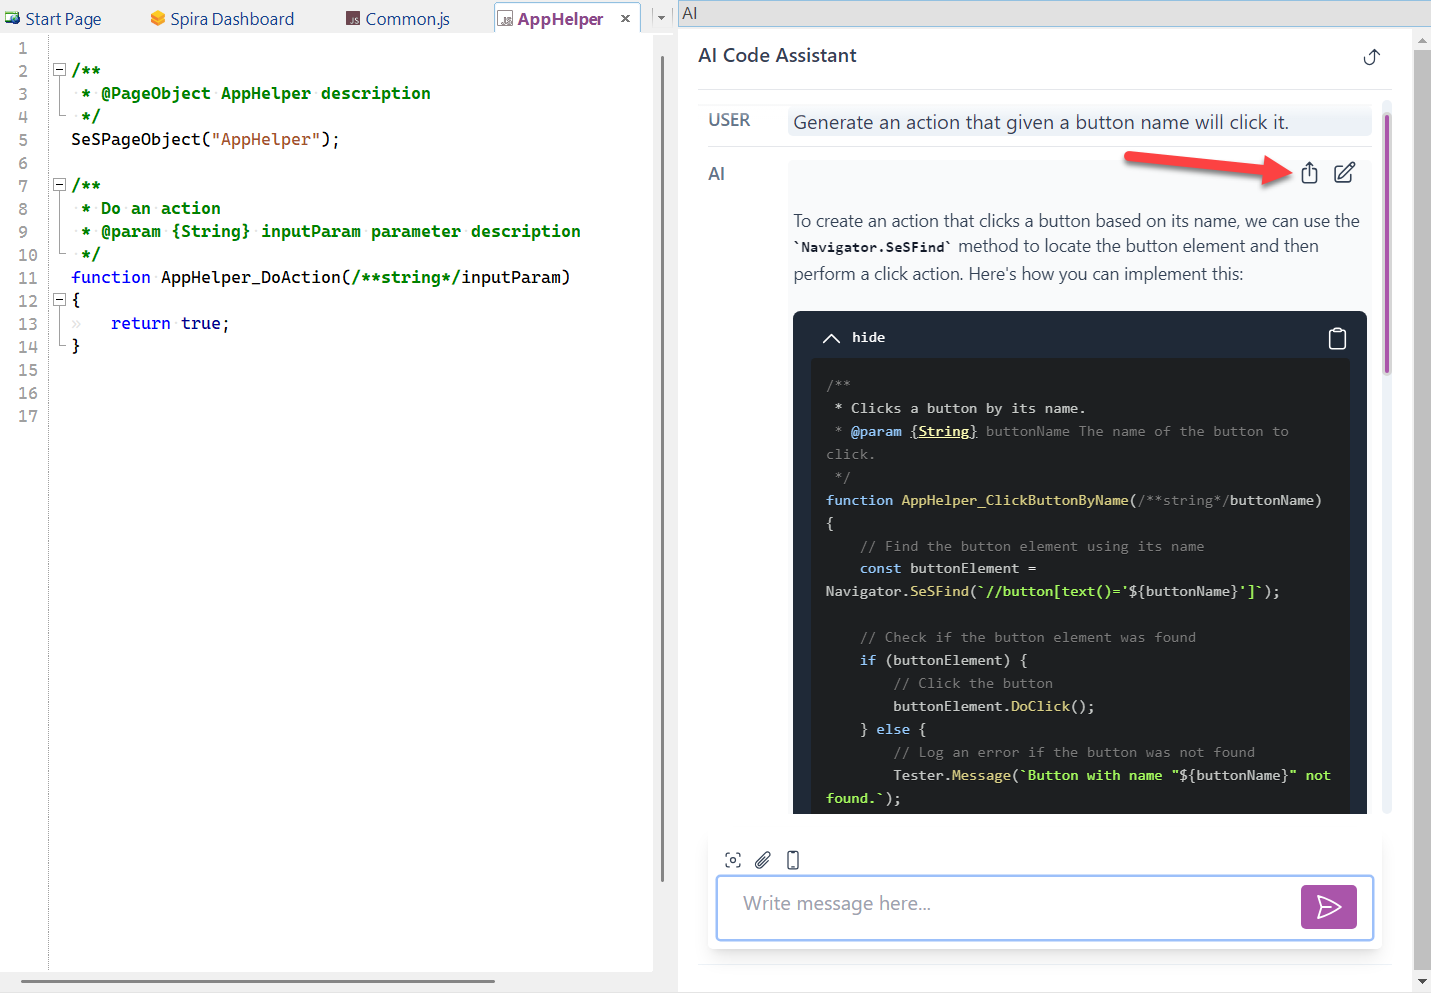Restart the conversation with the refresh icon
Image resolution: width=1431 pixels, height=993 pixels.
pos(1371,57)
